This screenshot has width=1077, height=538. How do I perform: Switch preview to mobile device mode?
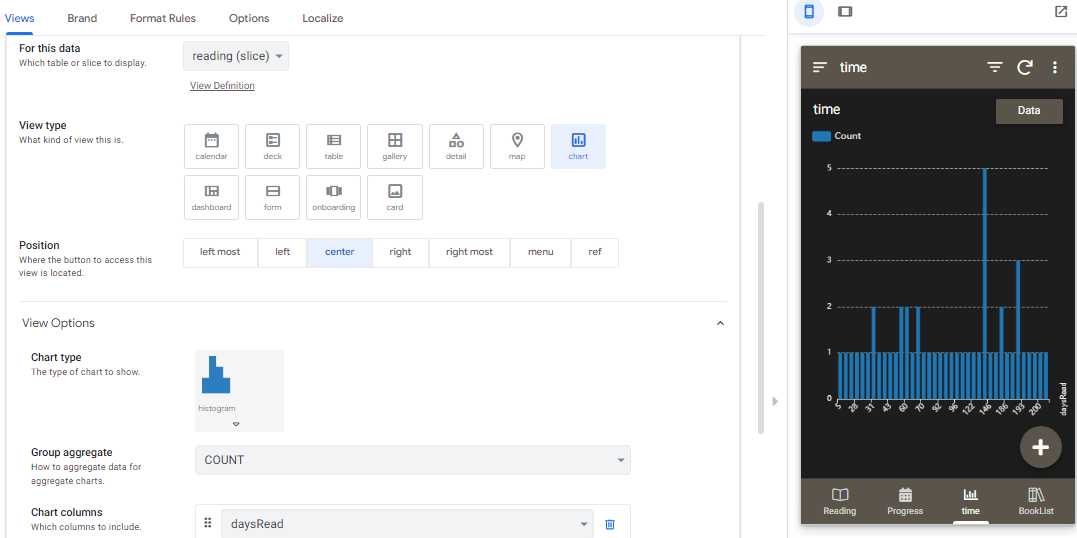(809, 12)
